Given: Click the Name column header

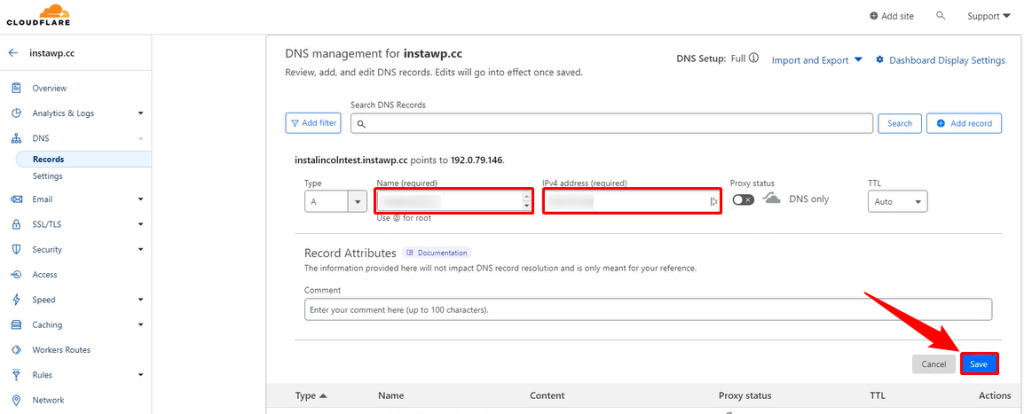Looking at the screenshot, I should tap(391, 396).
